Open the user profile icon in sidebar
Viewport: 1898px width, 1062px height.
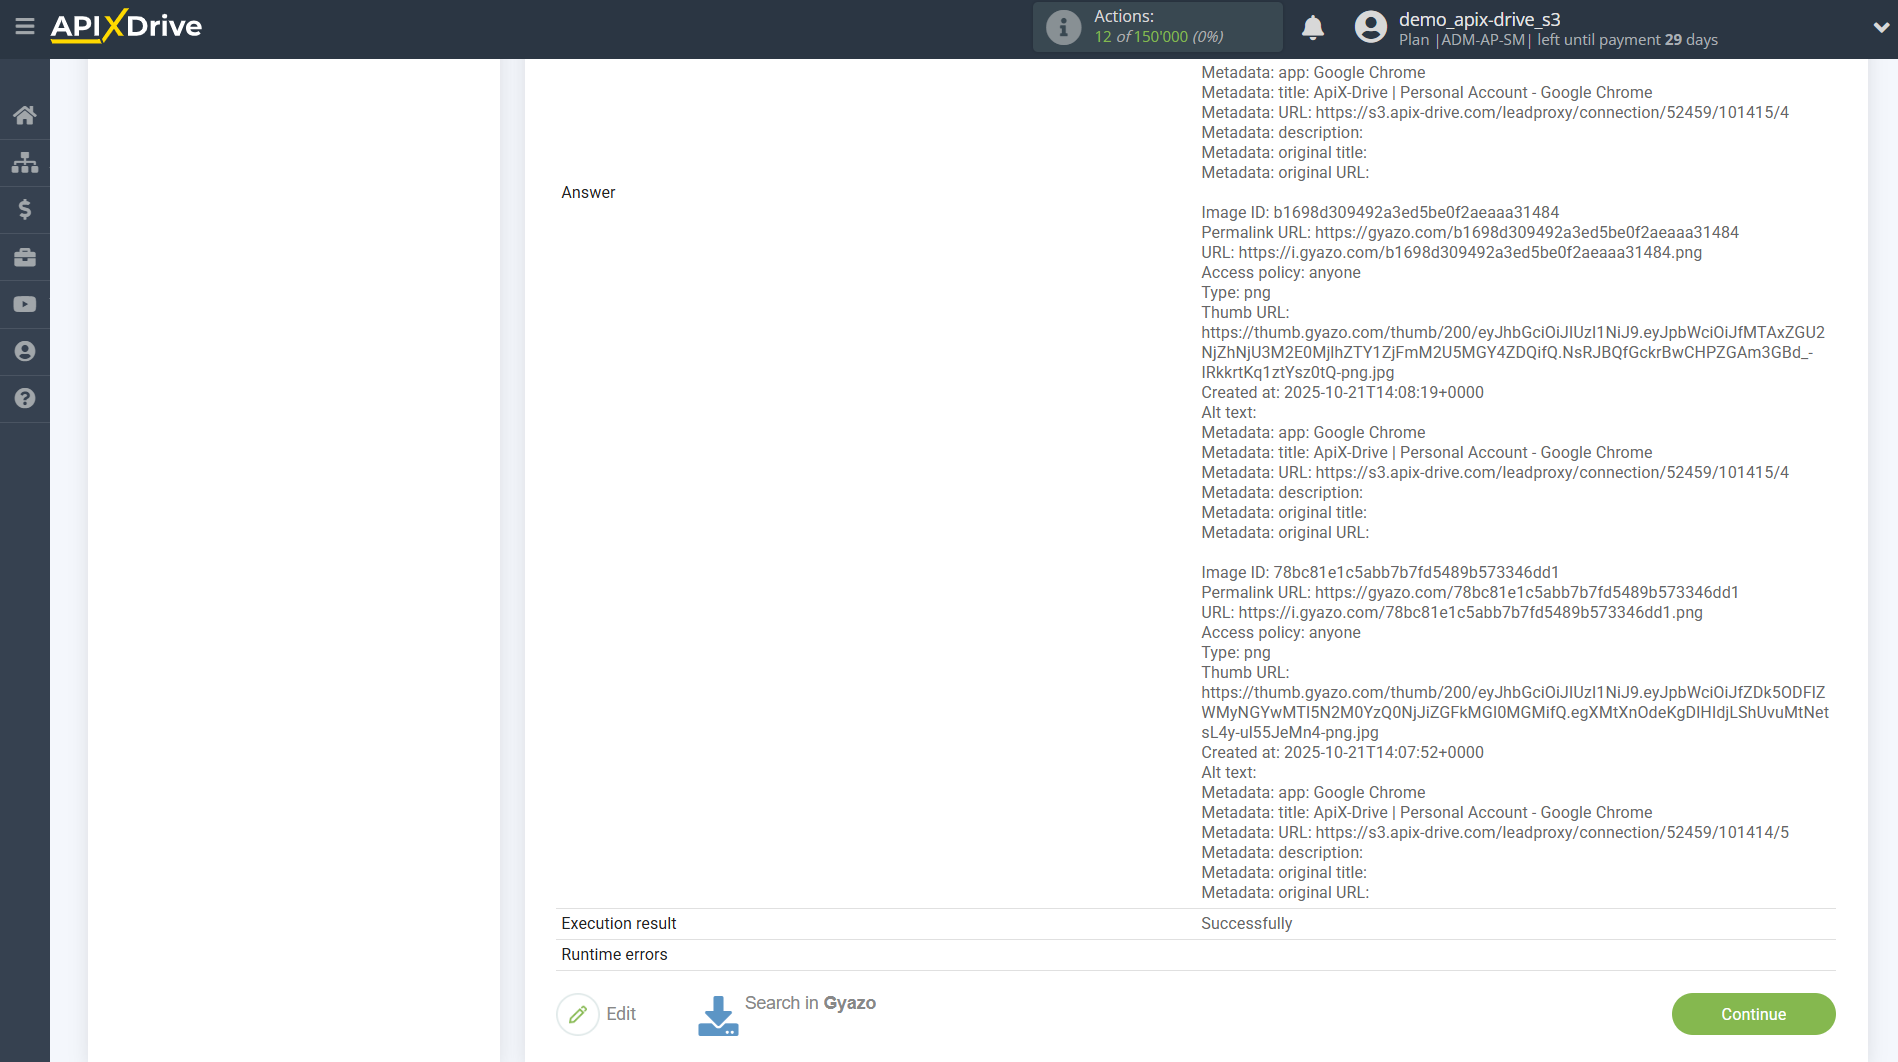coord(25,351)
